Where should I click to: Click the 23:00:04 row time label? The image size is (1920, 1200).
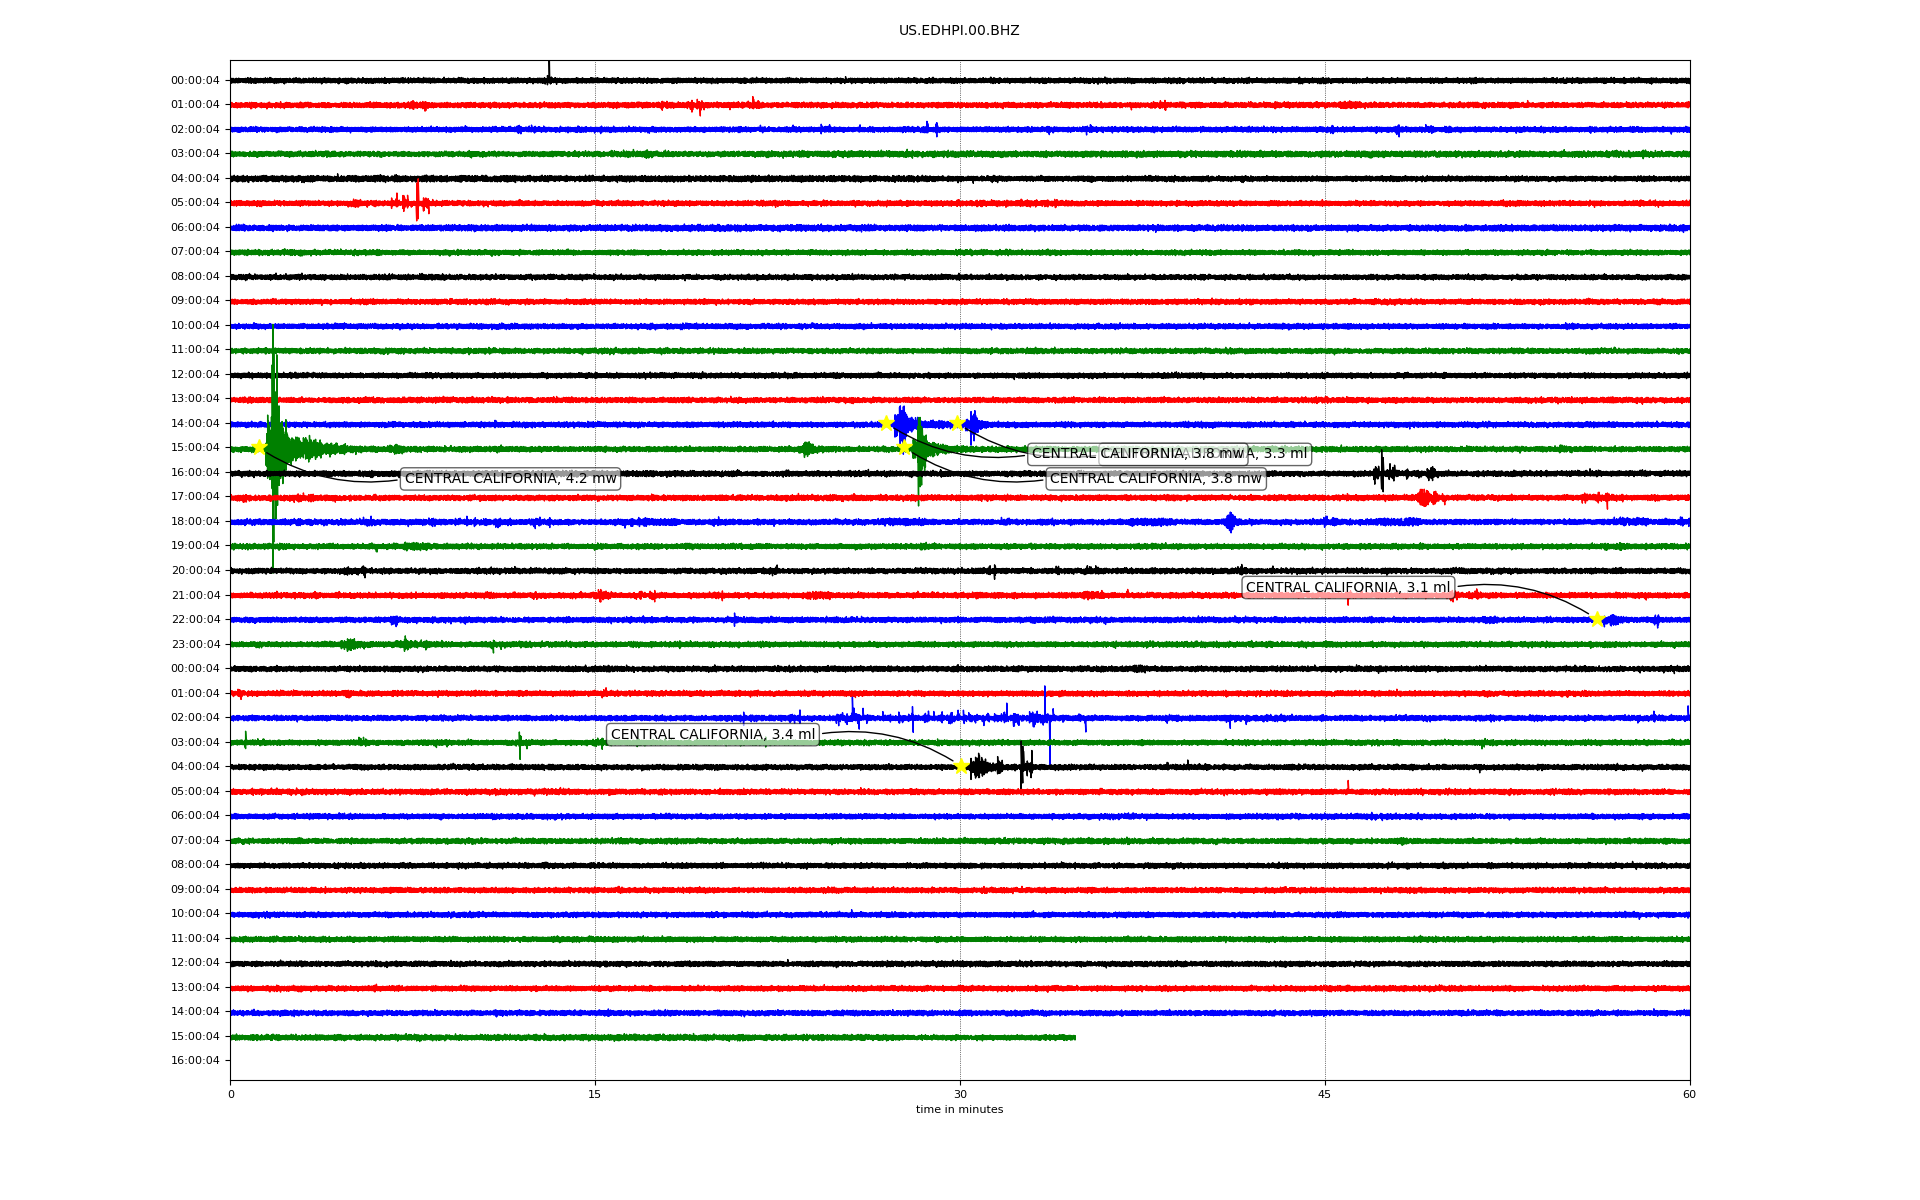click(195, 645)
